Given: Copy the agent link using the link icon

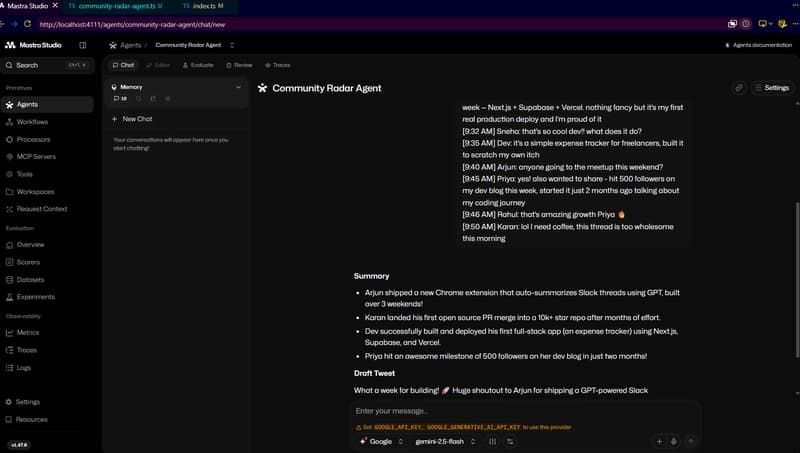Looking at the screenshot, I should click(739, 88).
